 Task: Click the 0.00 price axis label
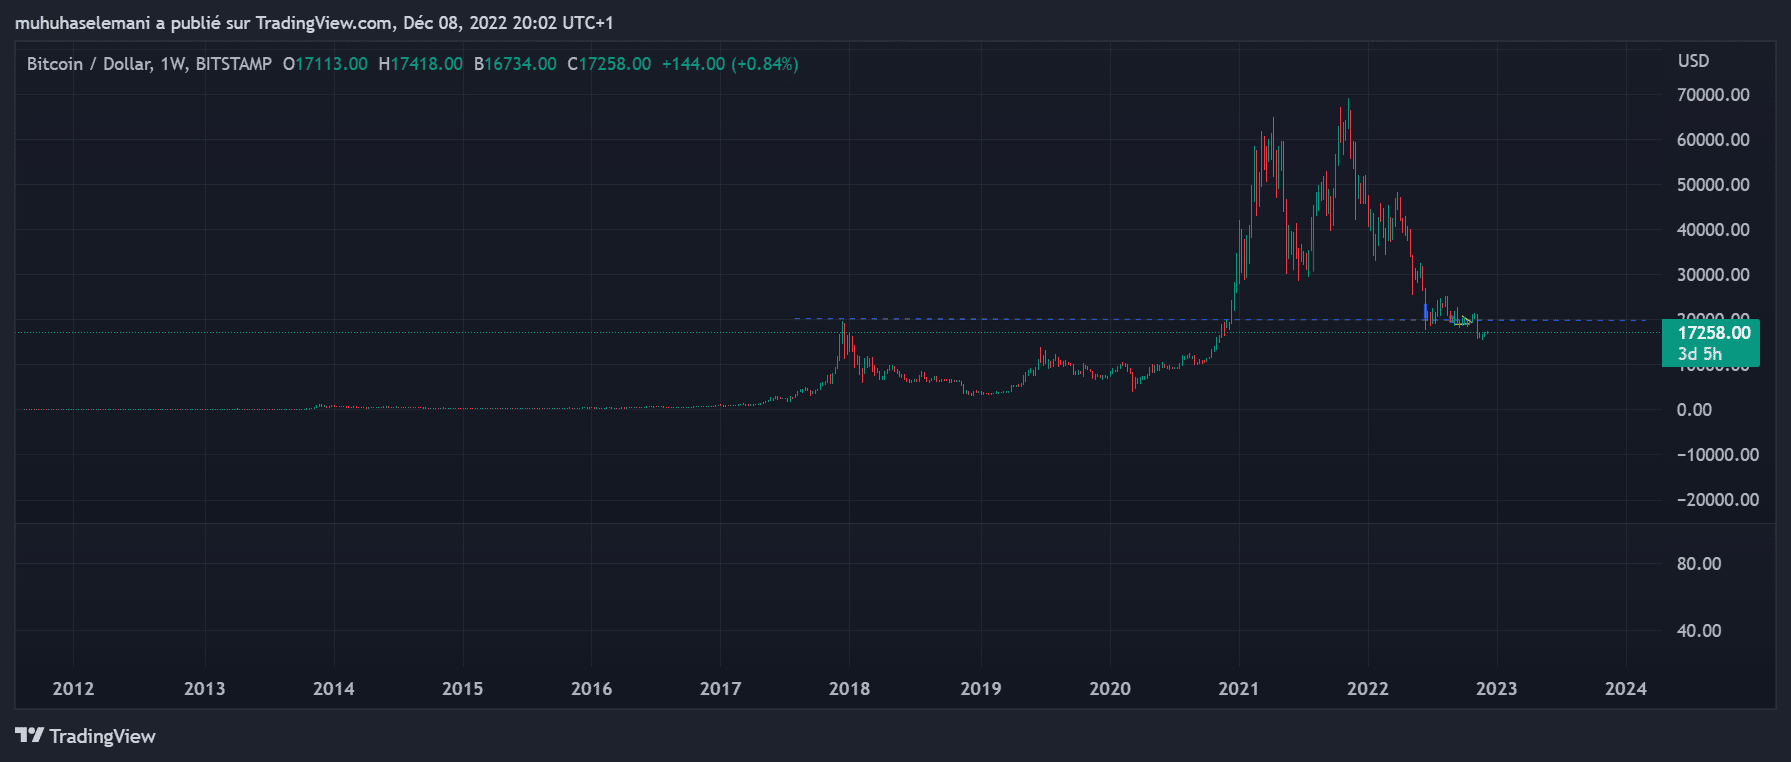(x=1694, y=410)
